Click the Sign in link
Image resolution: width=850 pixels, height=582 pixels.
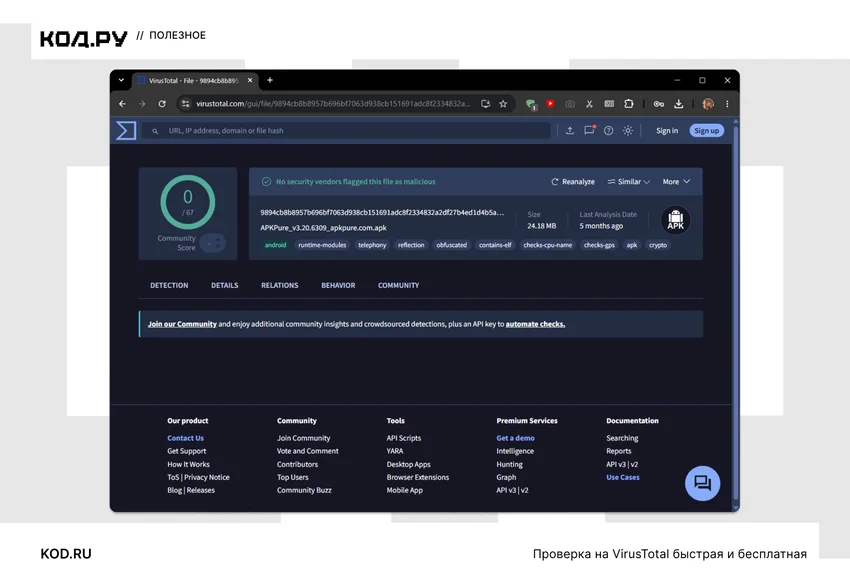click(667, 131)
